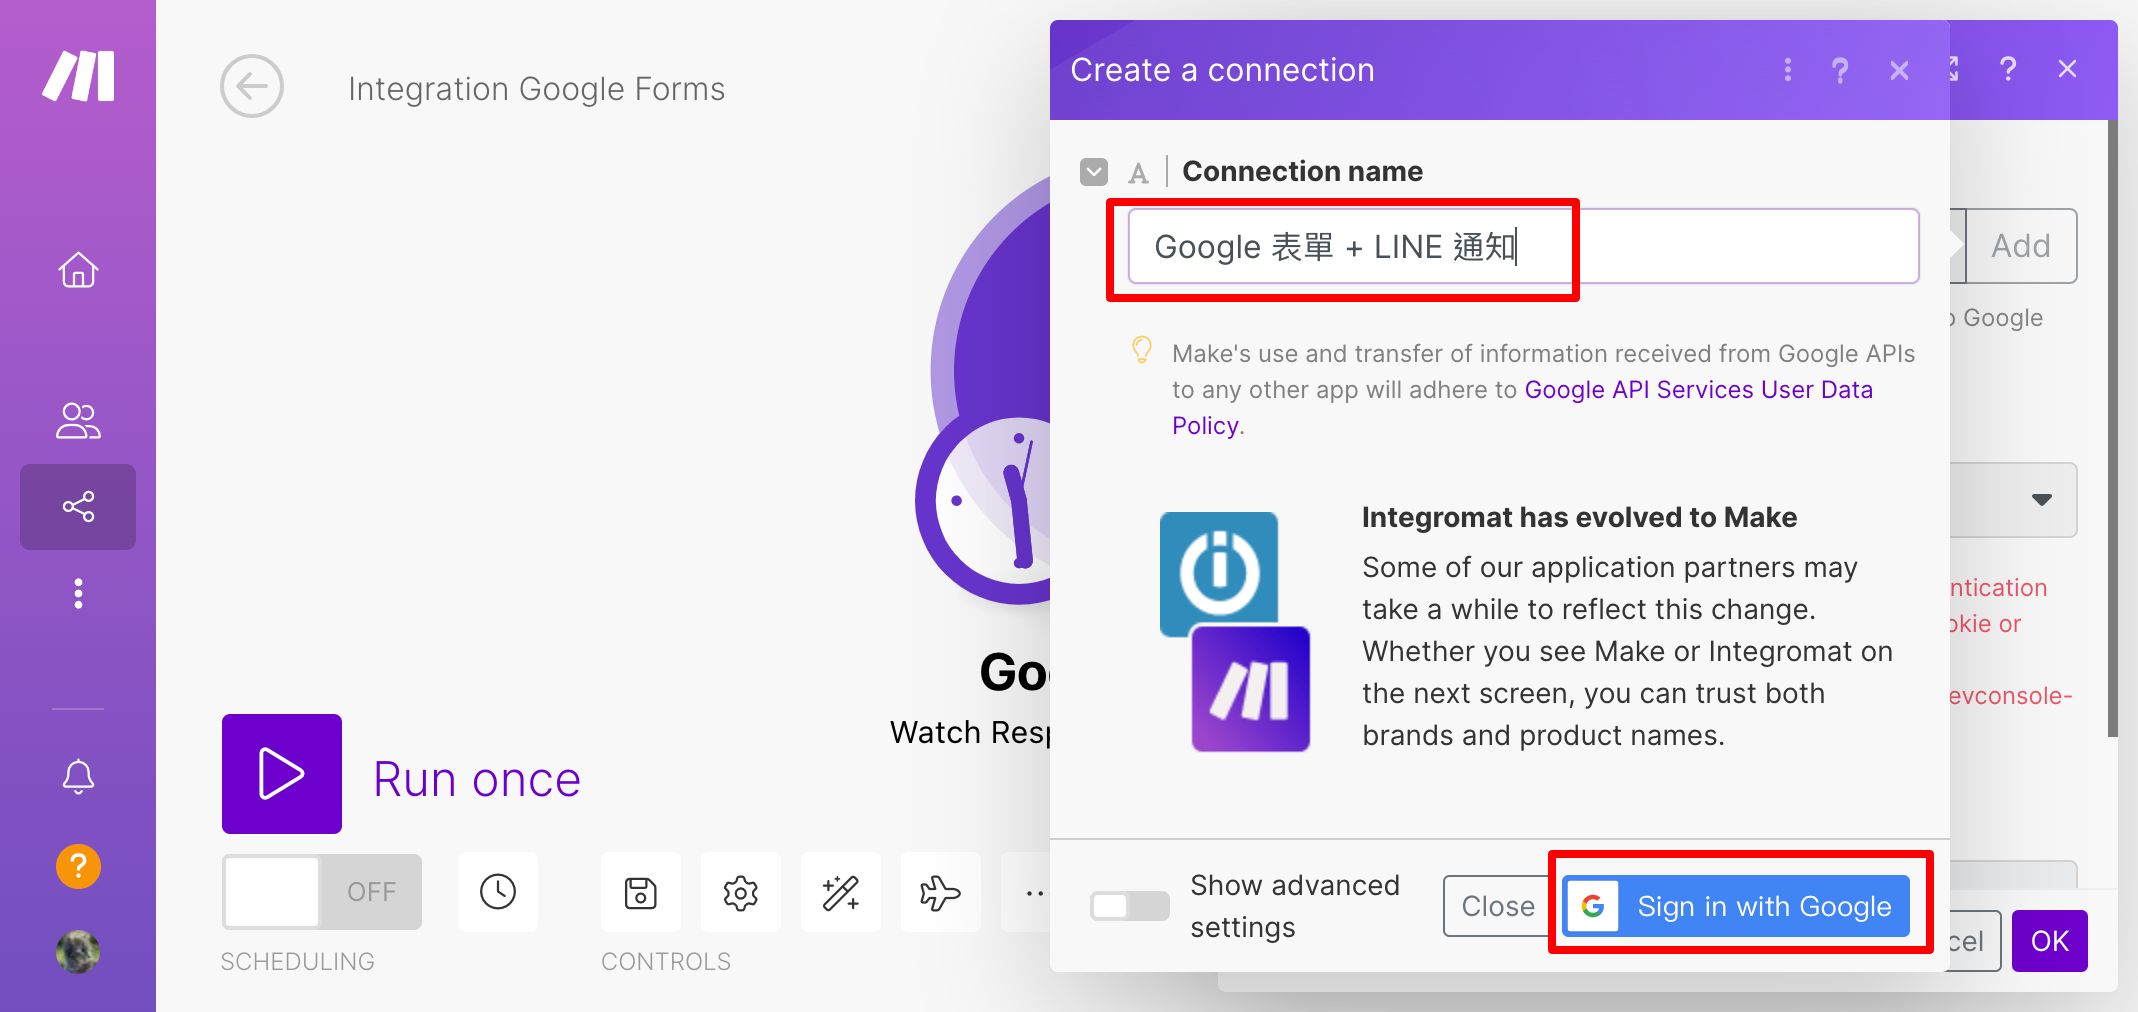Click the purple OK button
The width and height of the screenshot is (2138, 1012).
coord(2050,941)
